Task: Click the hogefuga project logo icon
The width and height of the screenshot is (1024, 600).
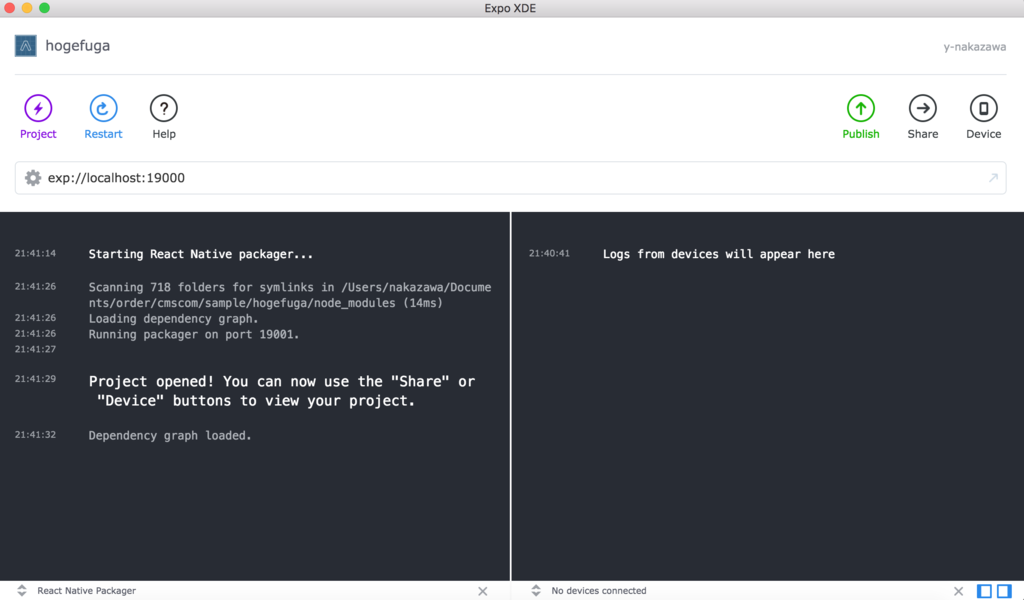Action: coord(25,46)
